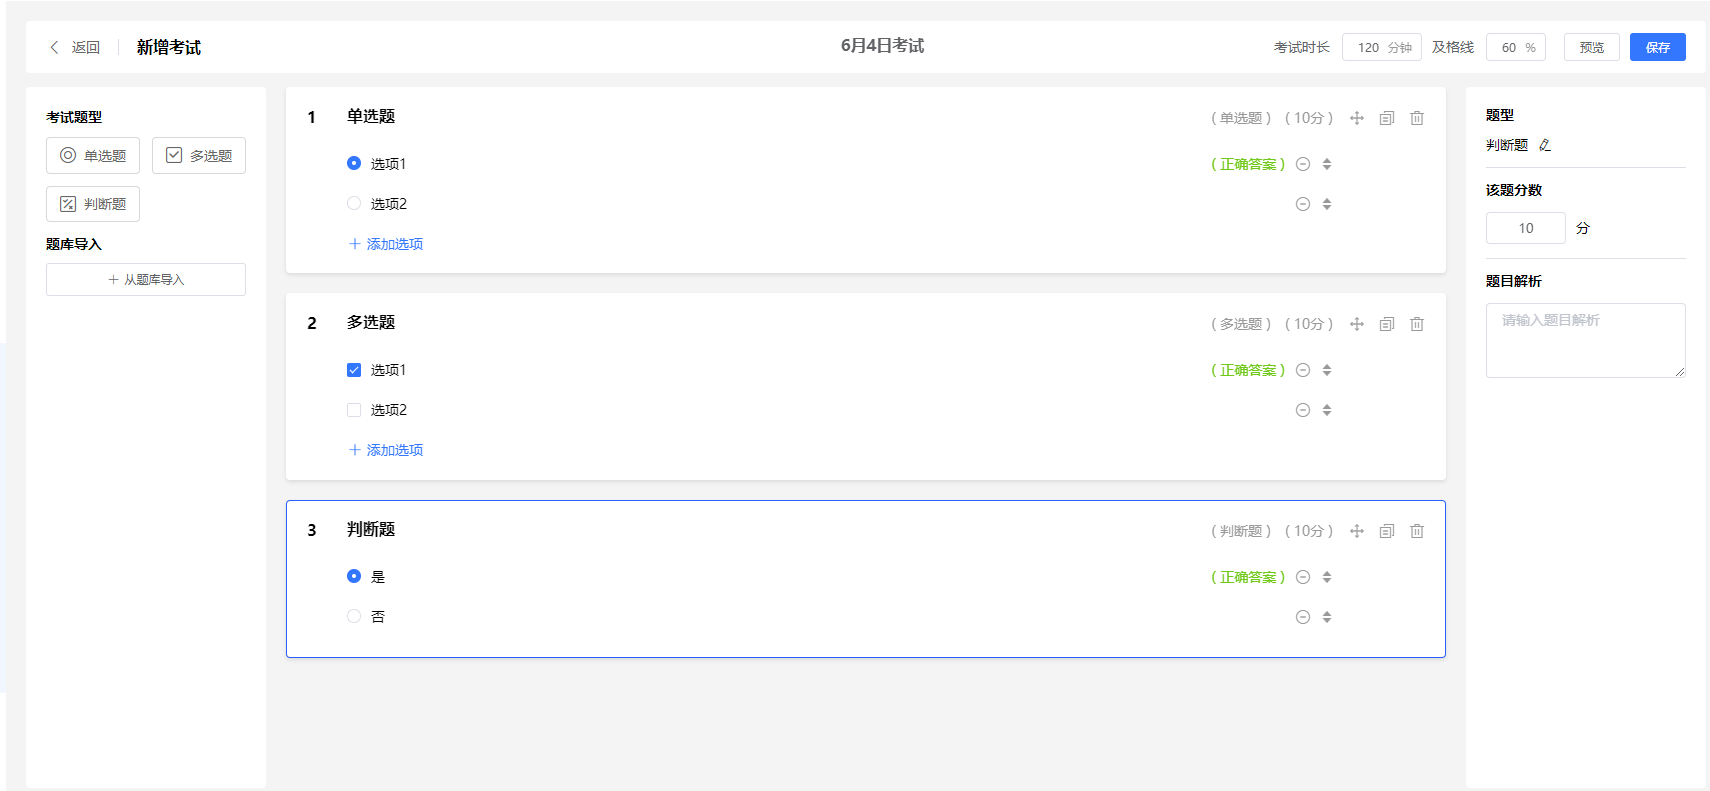Image resolution: width=1710 pixels, height=791 pixels.
Task: Duplicate question 3 using copy icon
Action: tap(1387, 531)
